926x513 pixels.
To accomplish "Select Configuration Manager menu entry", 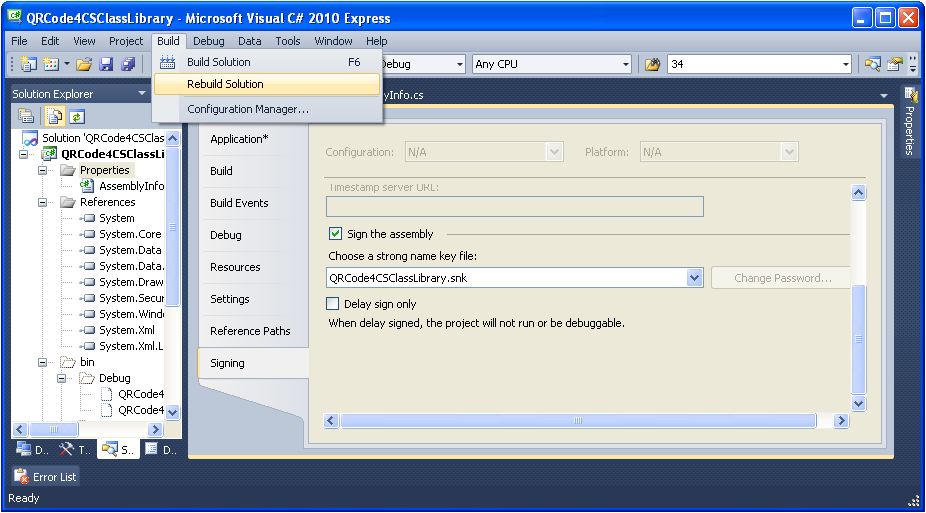I will (x=266, y=109).
